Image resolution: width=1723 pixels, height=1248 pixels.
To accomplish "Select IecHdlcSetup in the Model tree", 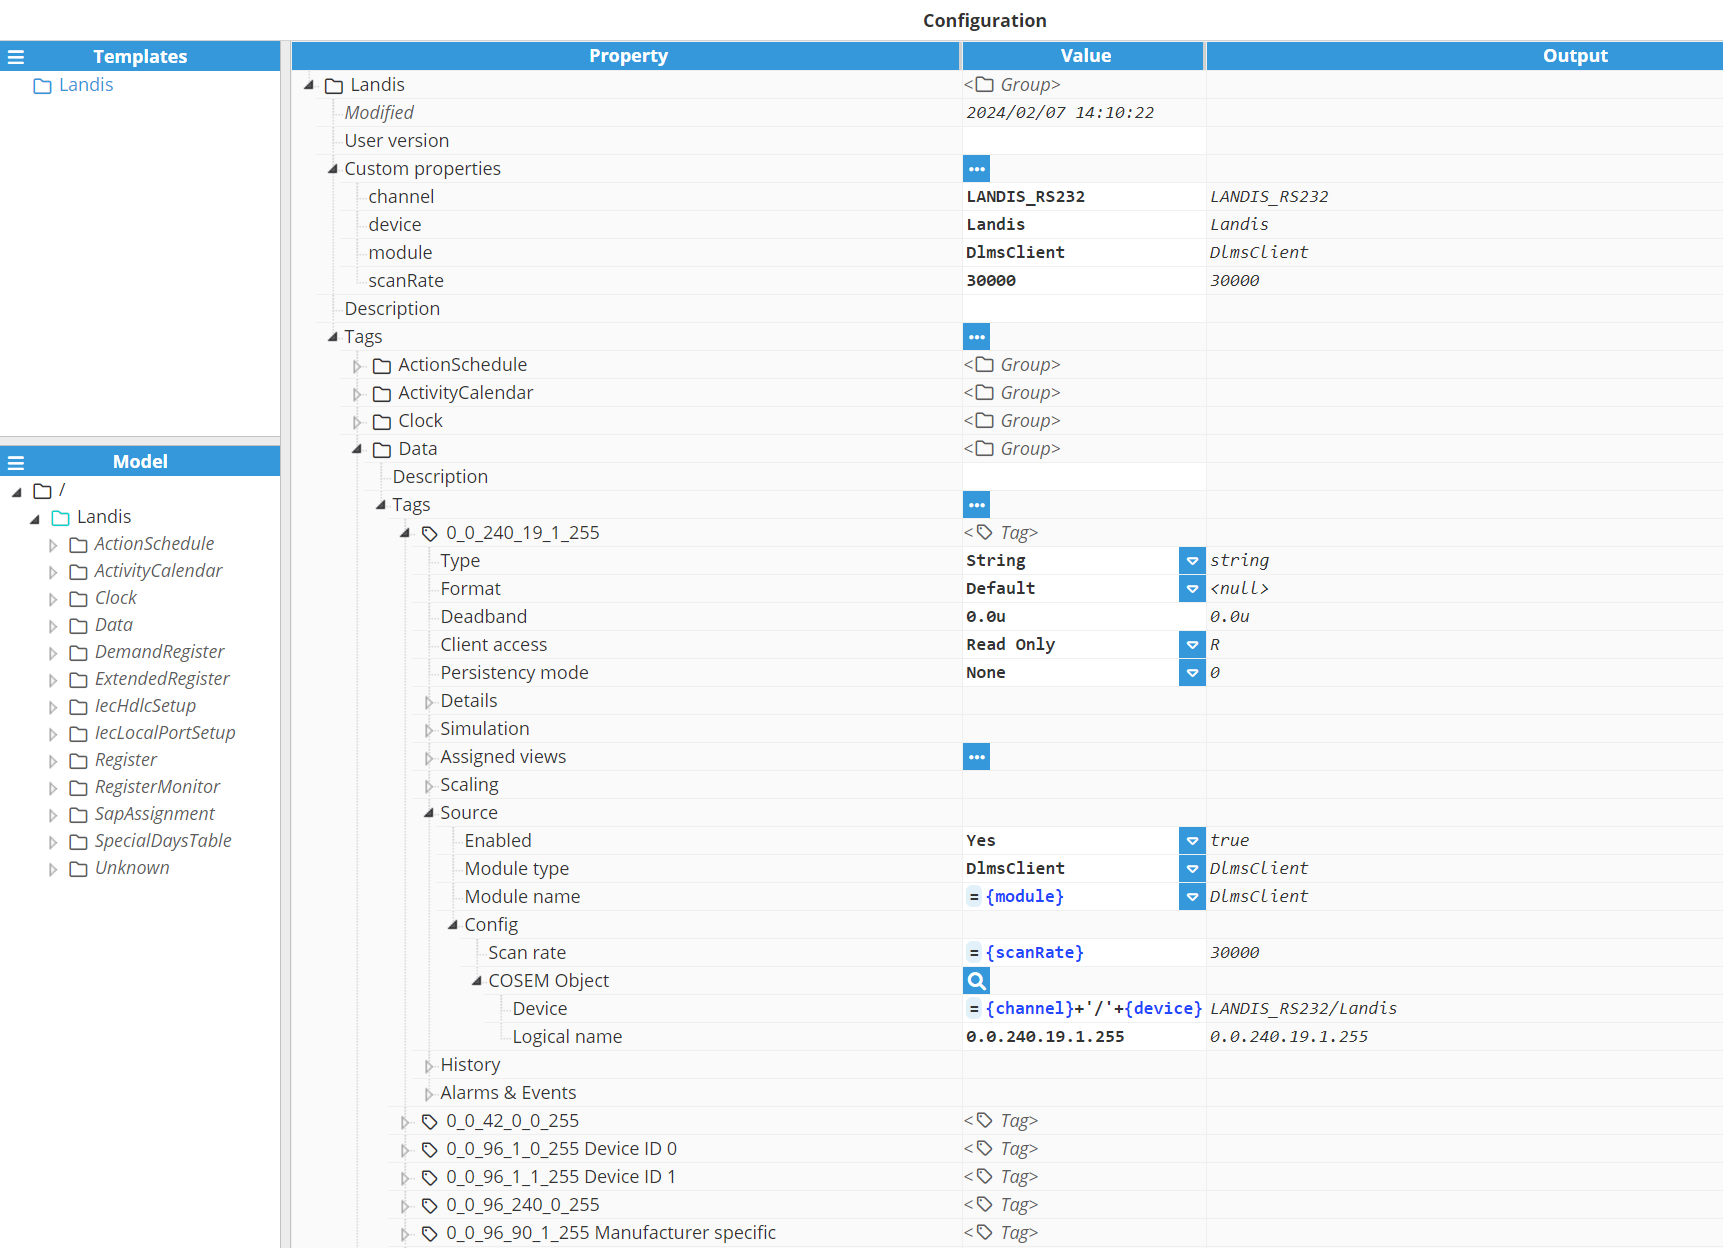I will (x=145, y=706).
